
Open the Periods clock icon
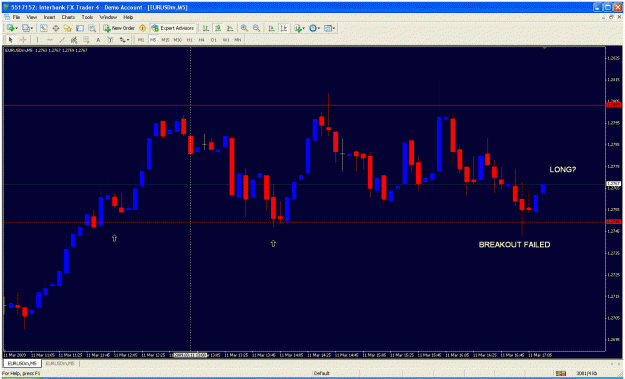(x=313, y=28)
